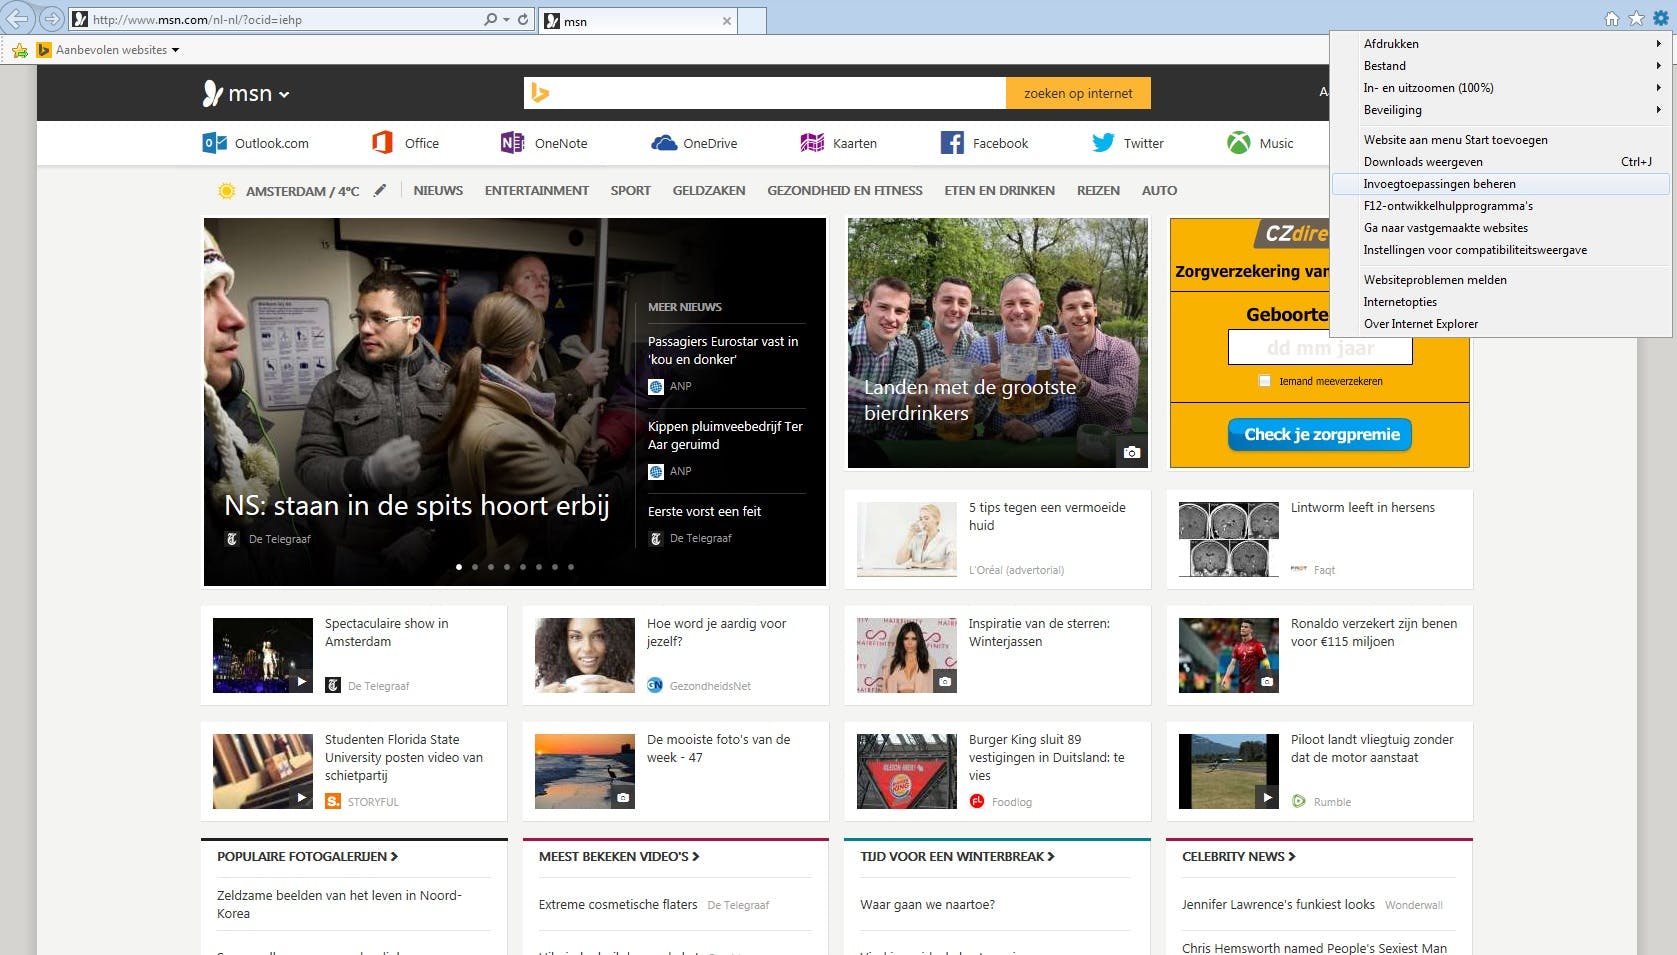
Task: Close the msn browser tab
Action: coord(727,21)
